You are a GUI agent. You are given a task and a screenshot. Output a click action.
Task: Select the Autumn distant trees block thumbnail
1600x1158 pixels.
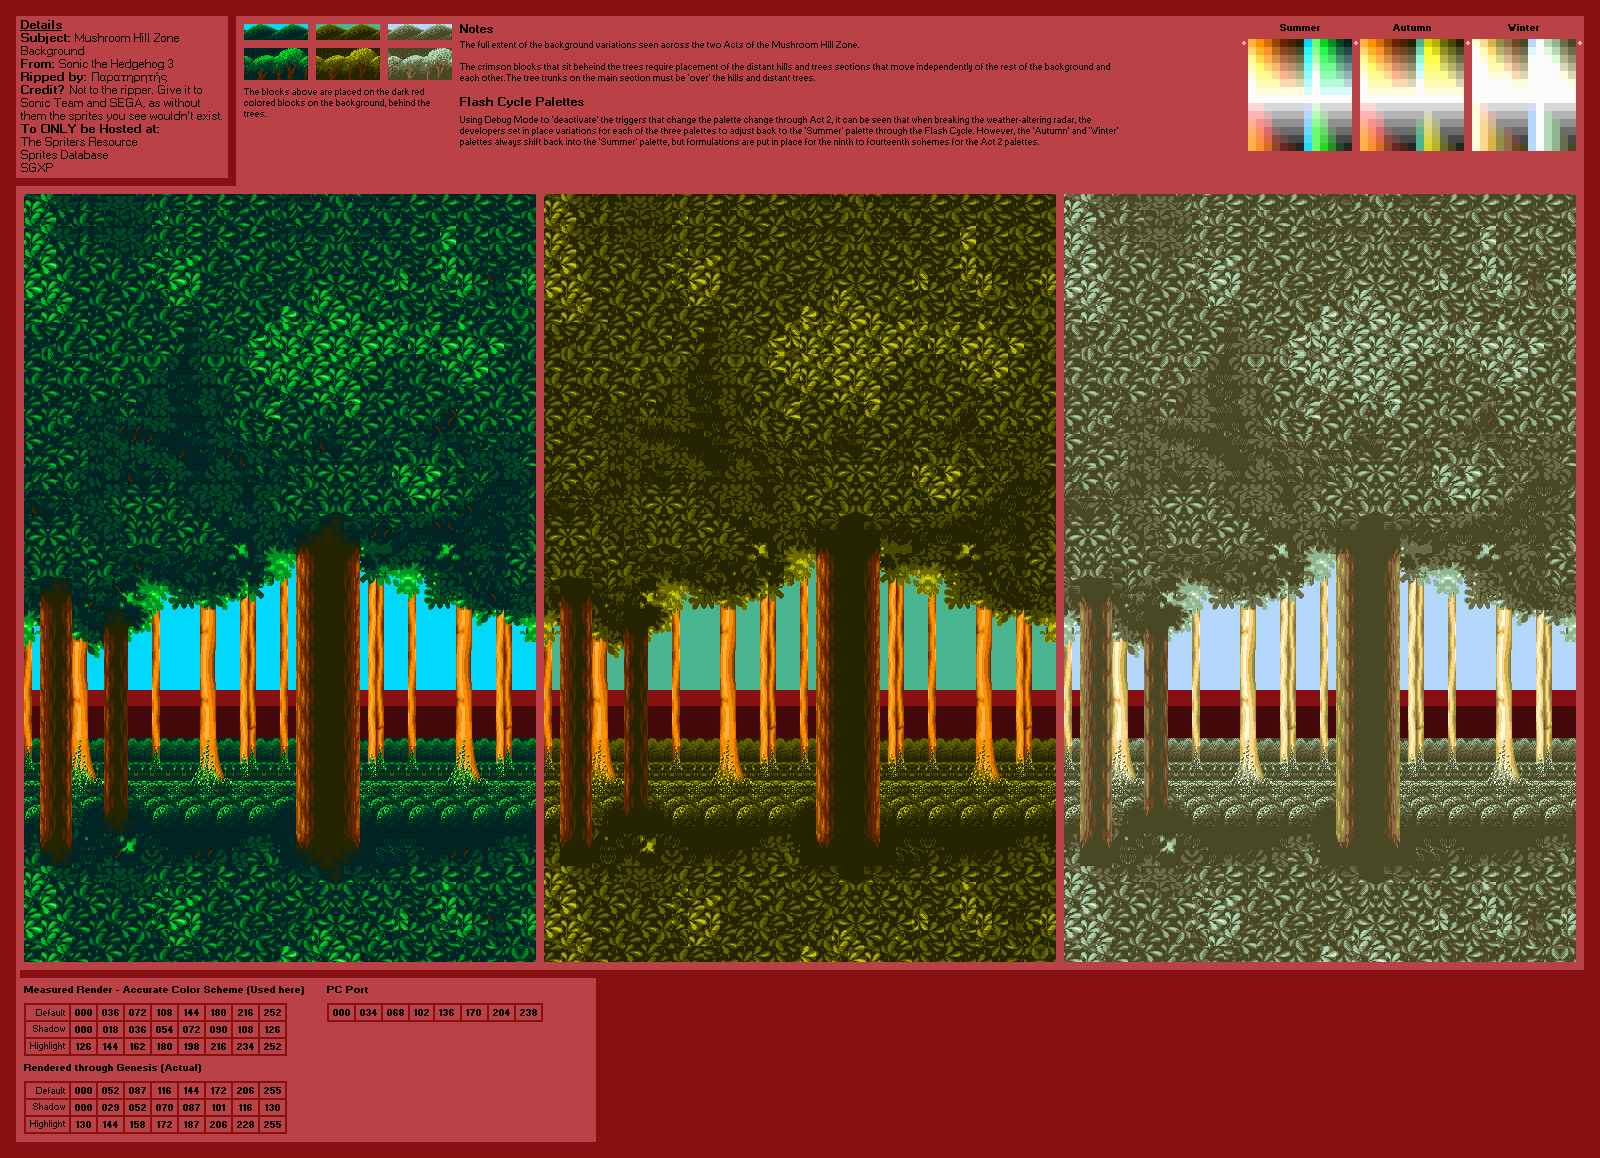tap(348, 64)
